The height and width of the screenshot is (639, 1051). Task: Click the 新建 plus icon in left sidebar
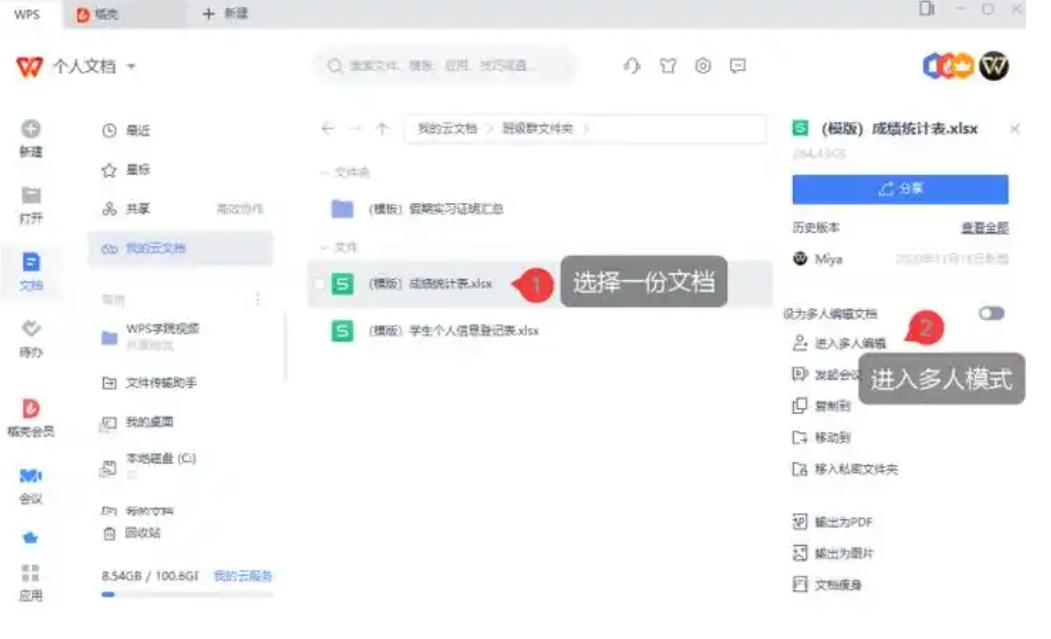(x=30, y=128)
